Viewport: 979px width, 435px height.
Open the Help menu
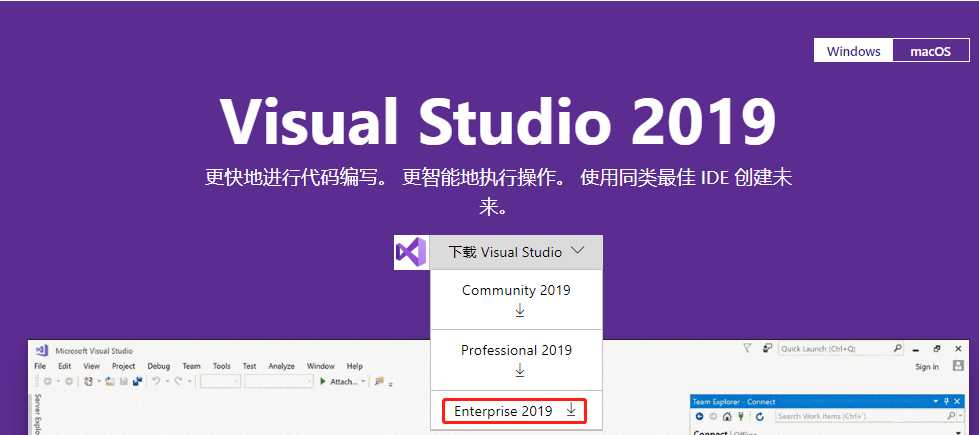[355, 366]
